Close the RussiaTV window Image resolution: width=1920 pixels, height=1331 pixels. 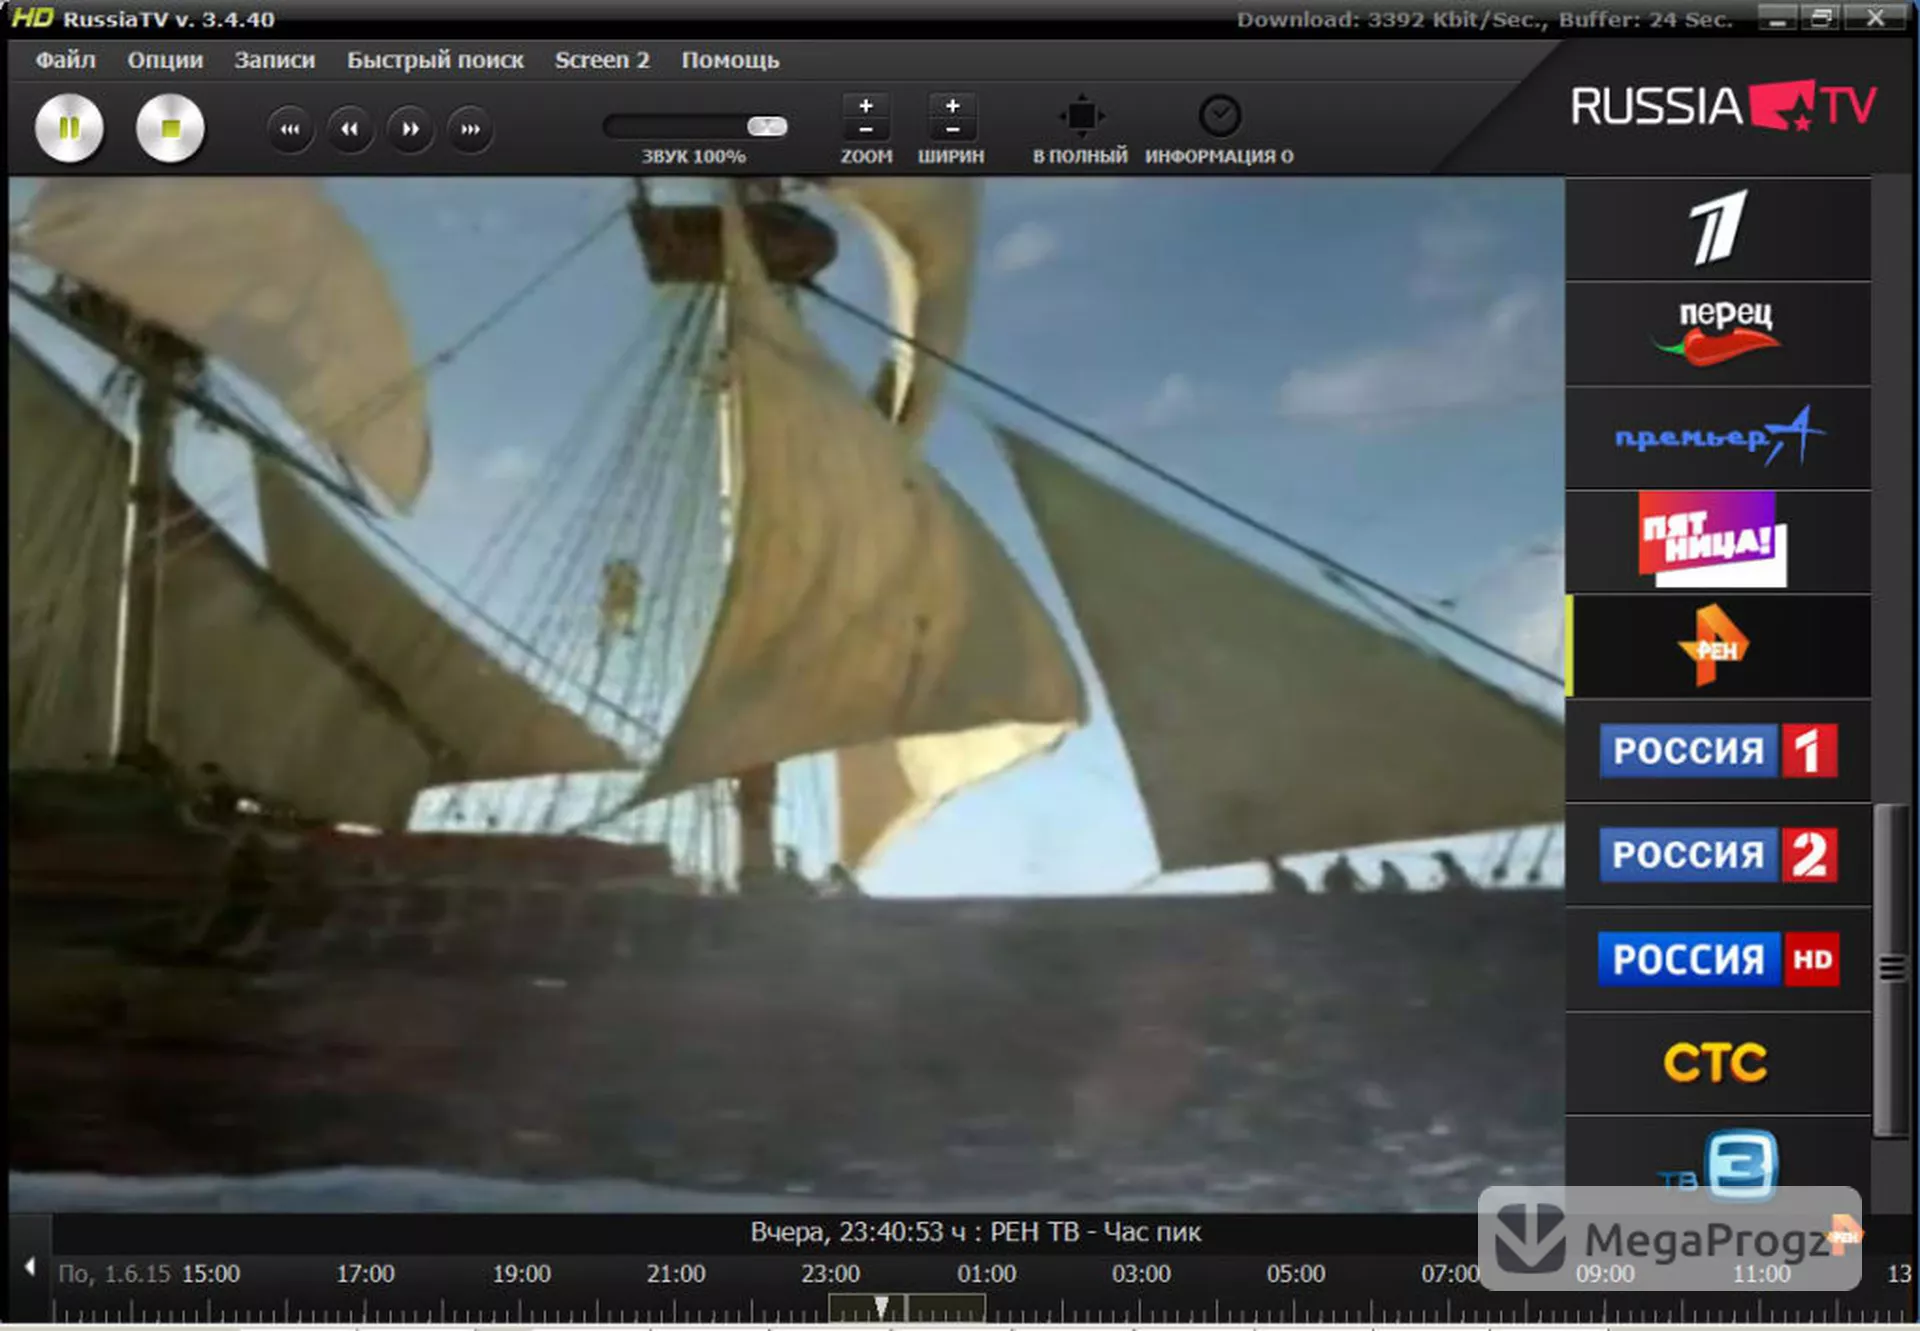point(1876,19)
